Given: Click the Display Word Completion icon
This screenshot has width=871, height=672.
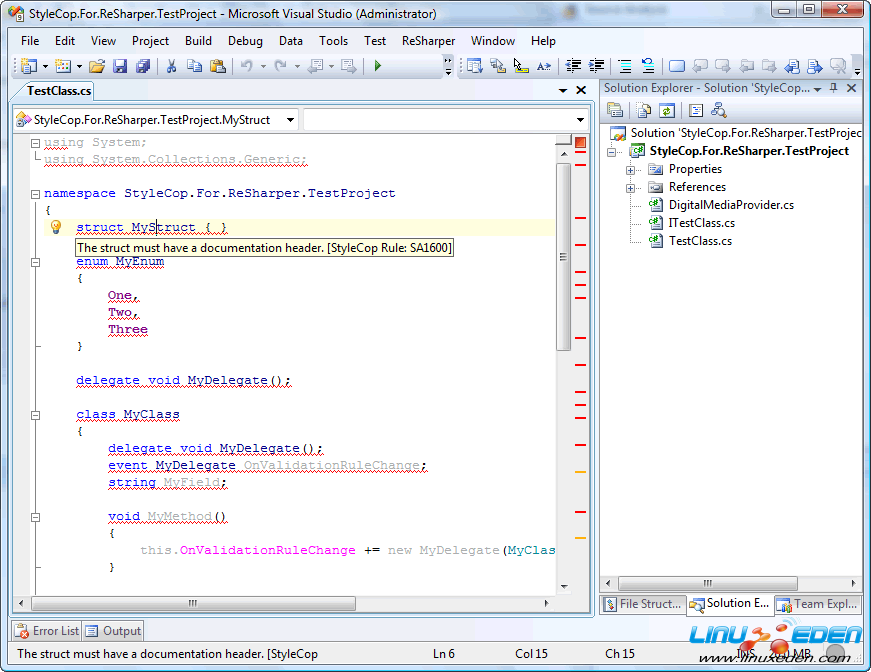Looking at the screenshot, I should (543, 66).
